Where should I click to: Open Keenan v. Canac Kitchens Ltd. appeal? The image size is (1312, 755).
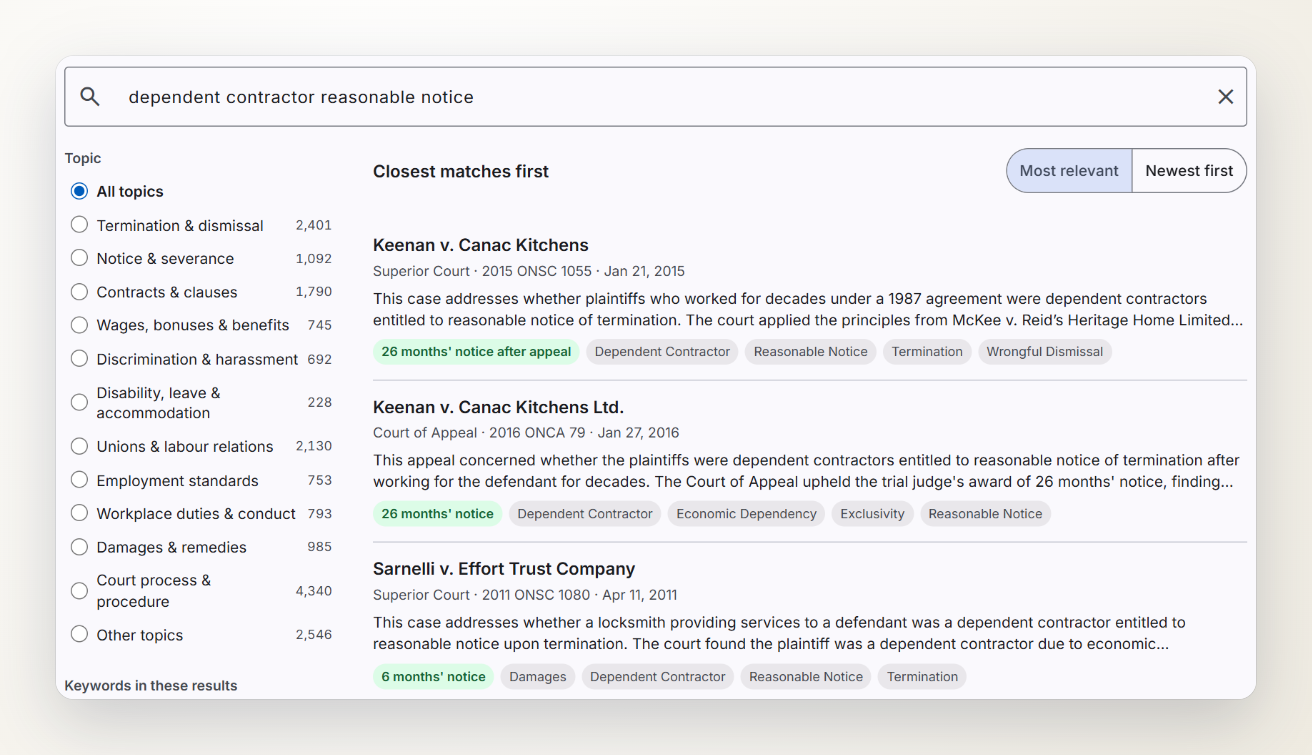498,407
